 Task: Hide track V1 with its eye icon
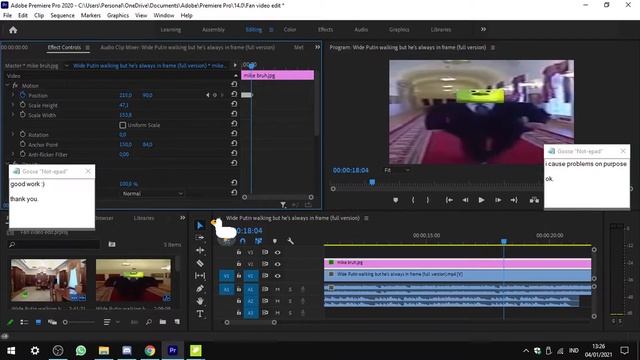pos(278,276)
